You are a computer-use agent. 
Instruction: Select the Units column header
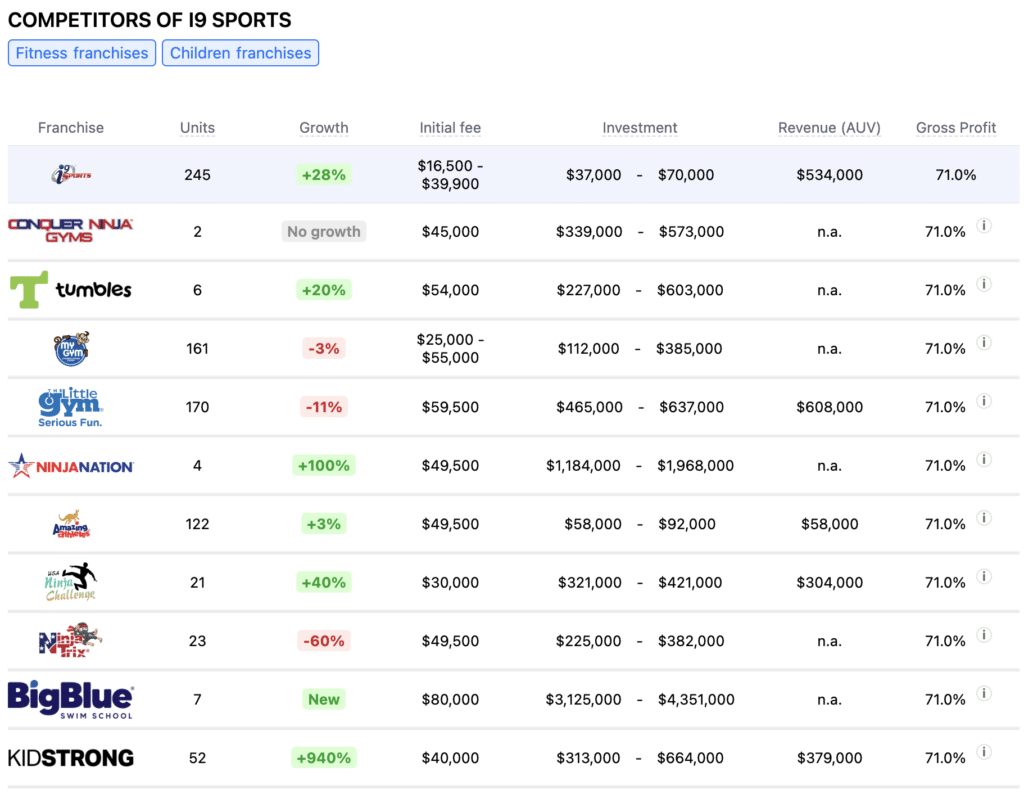197,127
